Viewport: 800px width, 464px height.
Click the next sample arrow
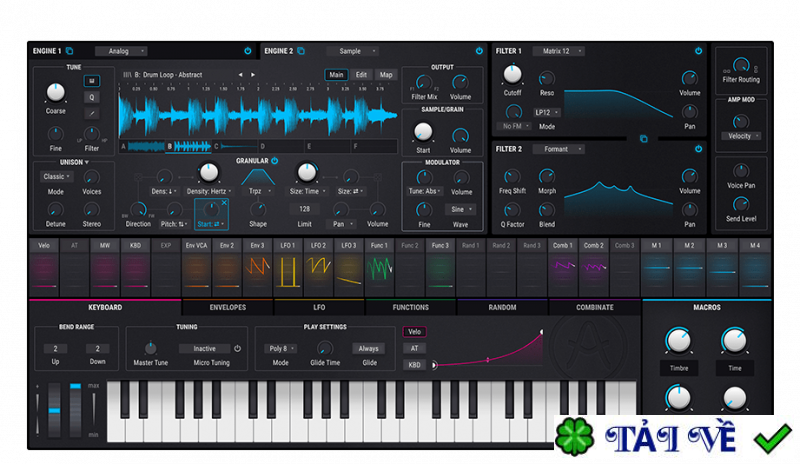[253, 75]
